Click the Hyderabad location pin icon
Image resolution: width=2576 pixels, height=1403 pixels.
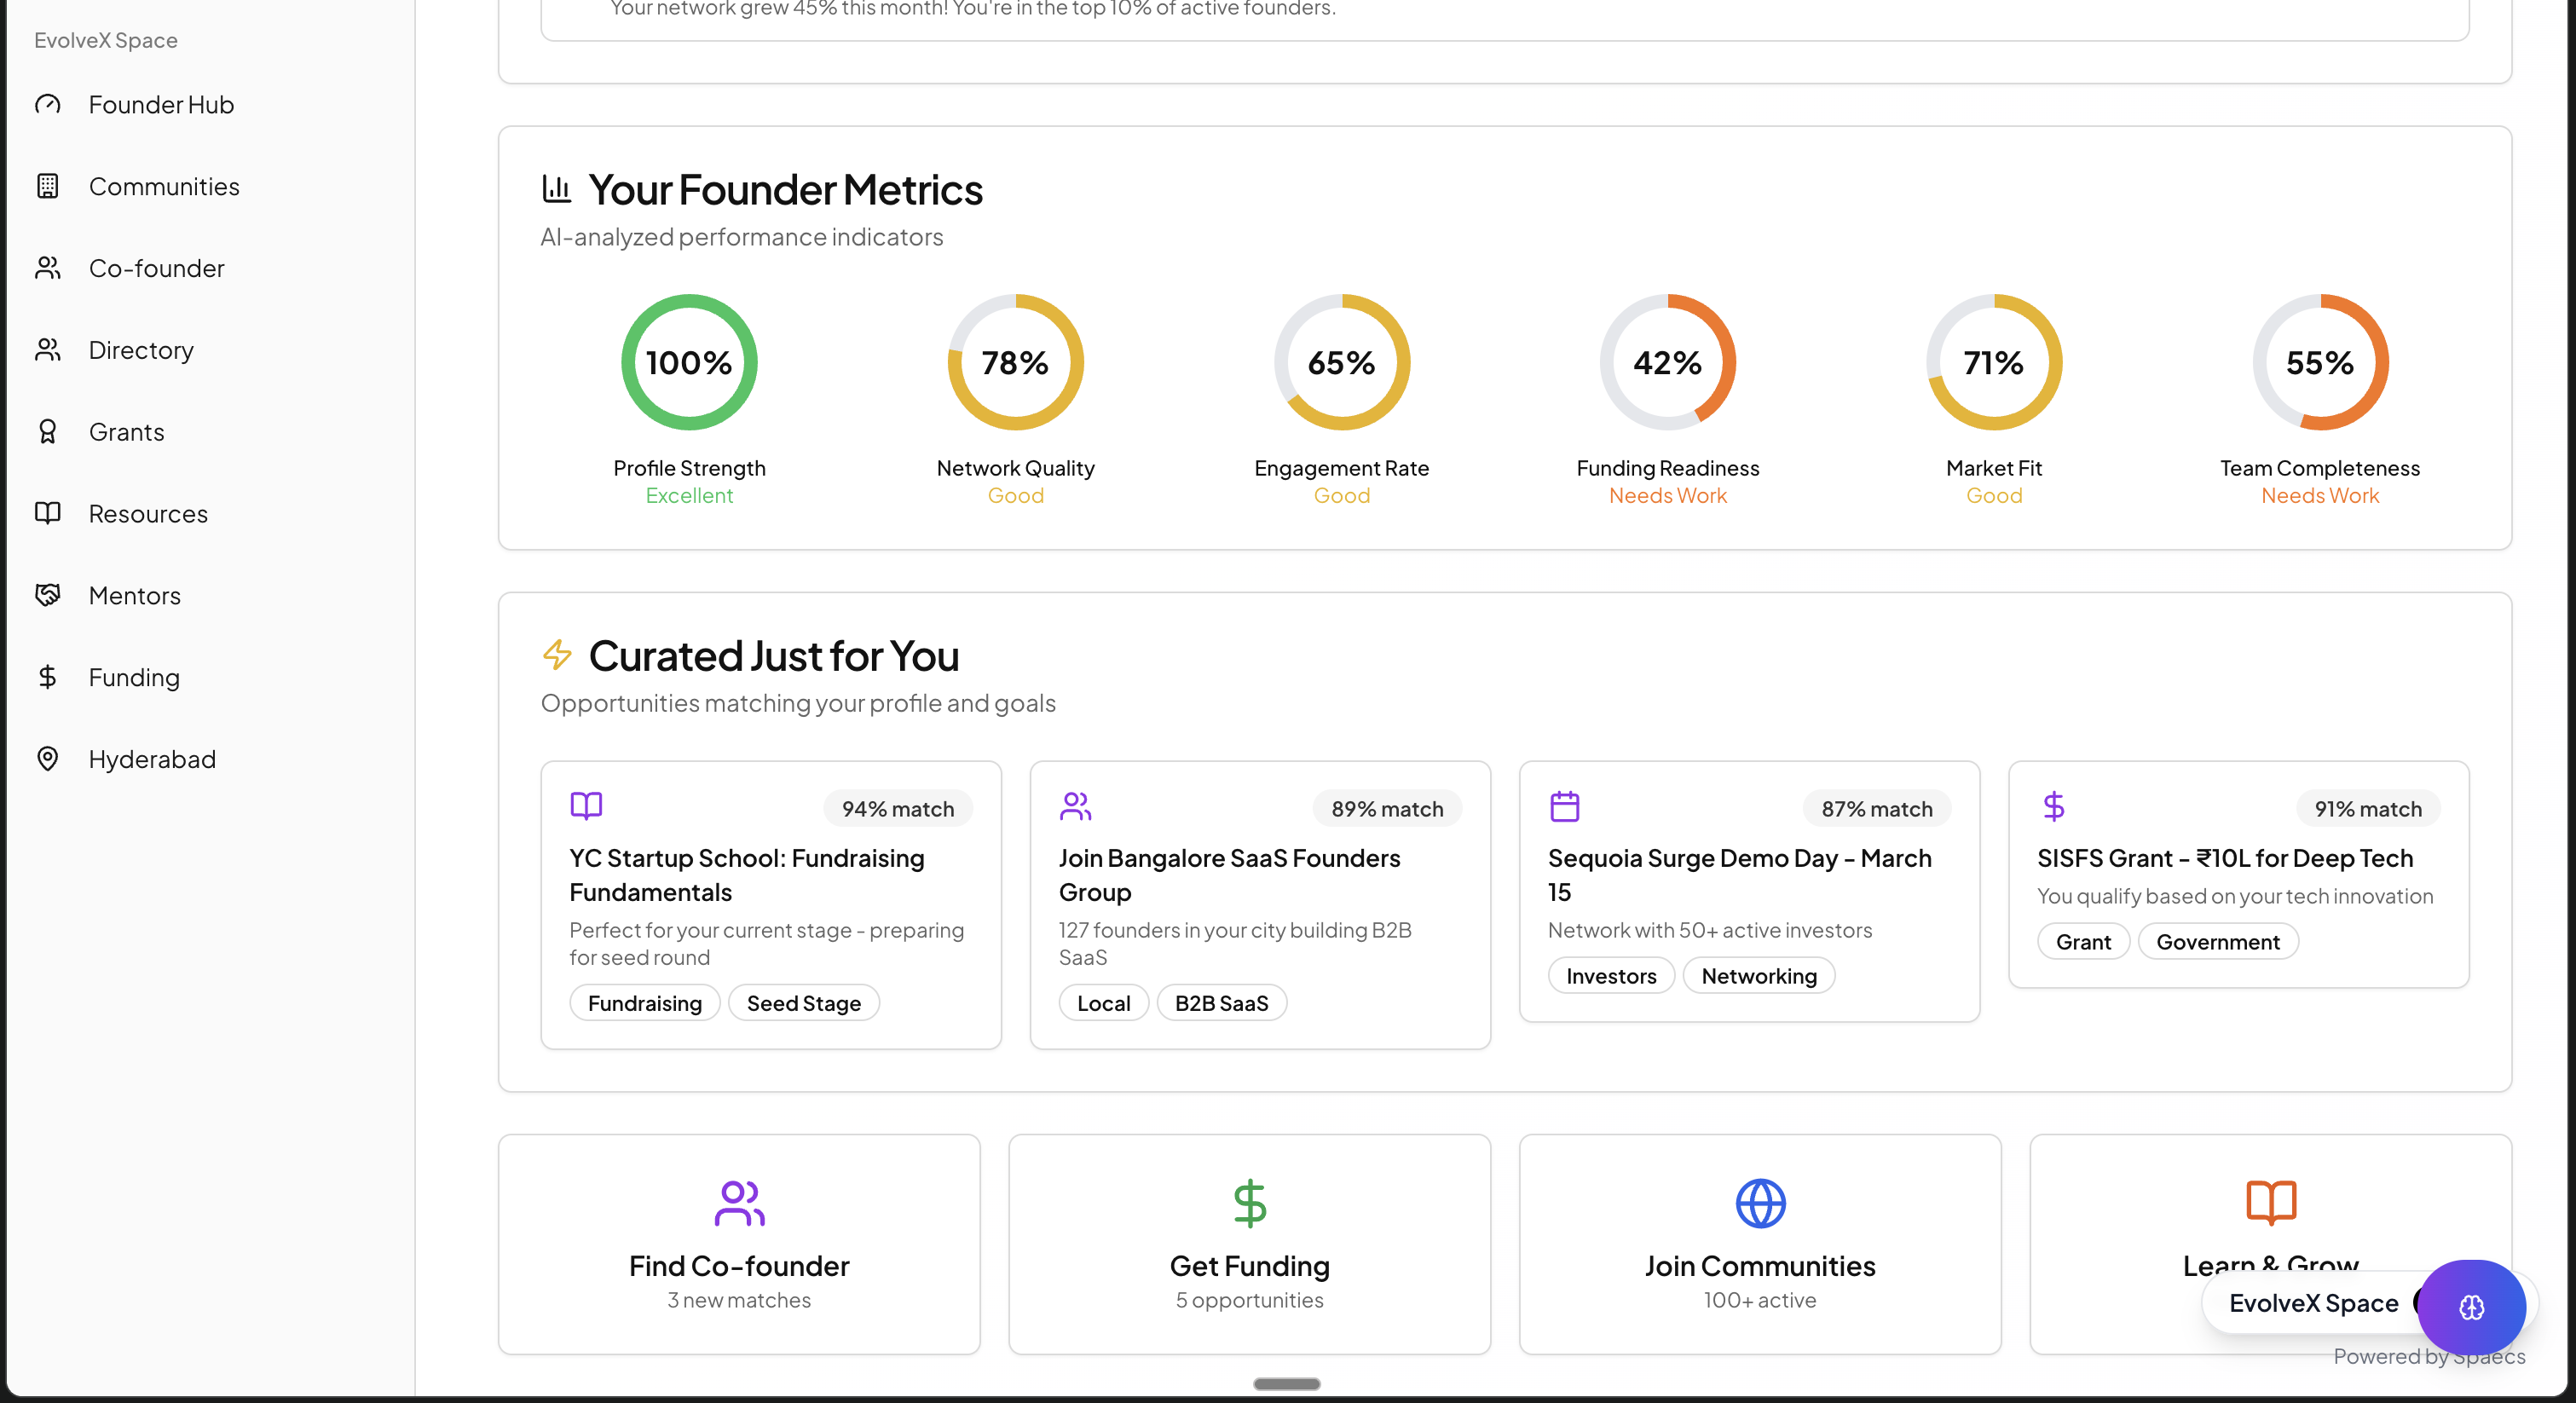click(x=47, y=758)
